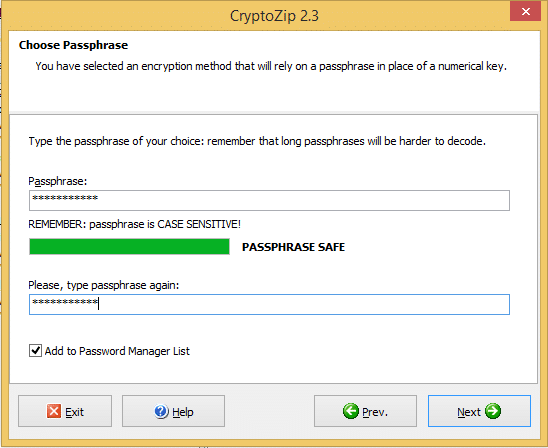
Task: Toggle the Add to Password Manager List checkbox
Action: pyautogui.click(x=35, y=351)
